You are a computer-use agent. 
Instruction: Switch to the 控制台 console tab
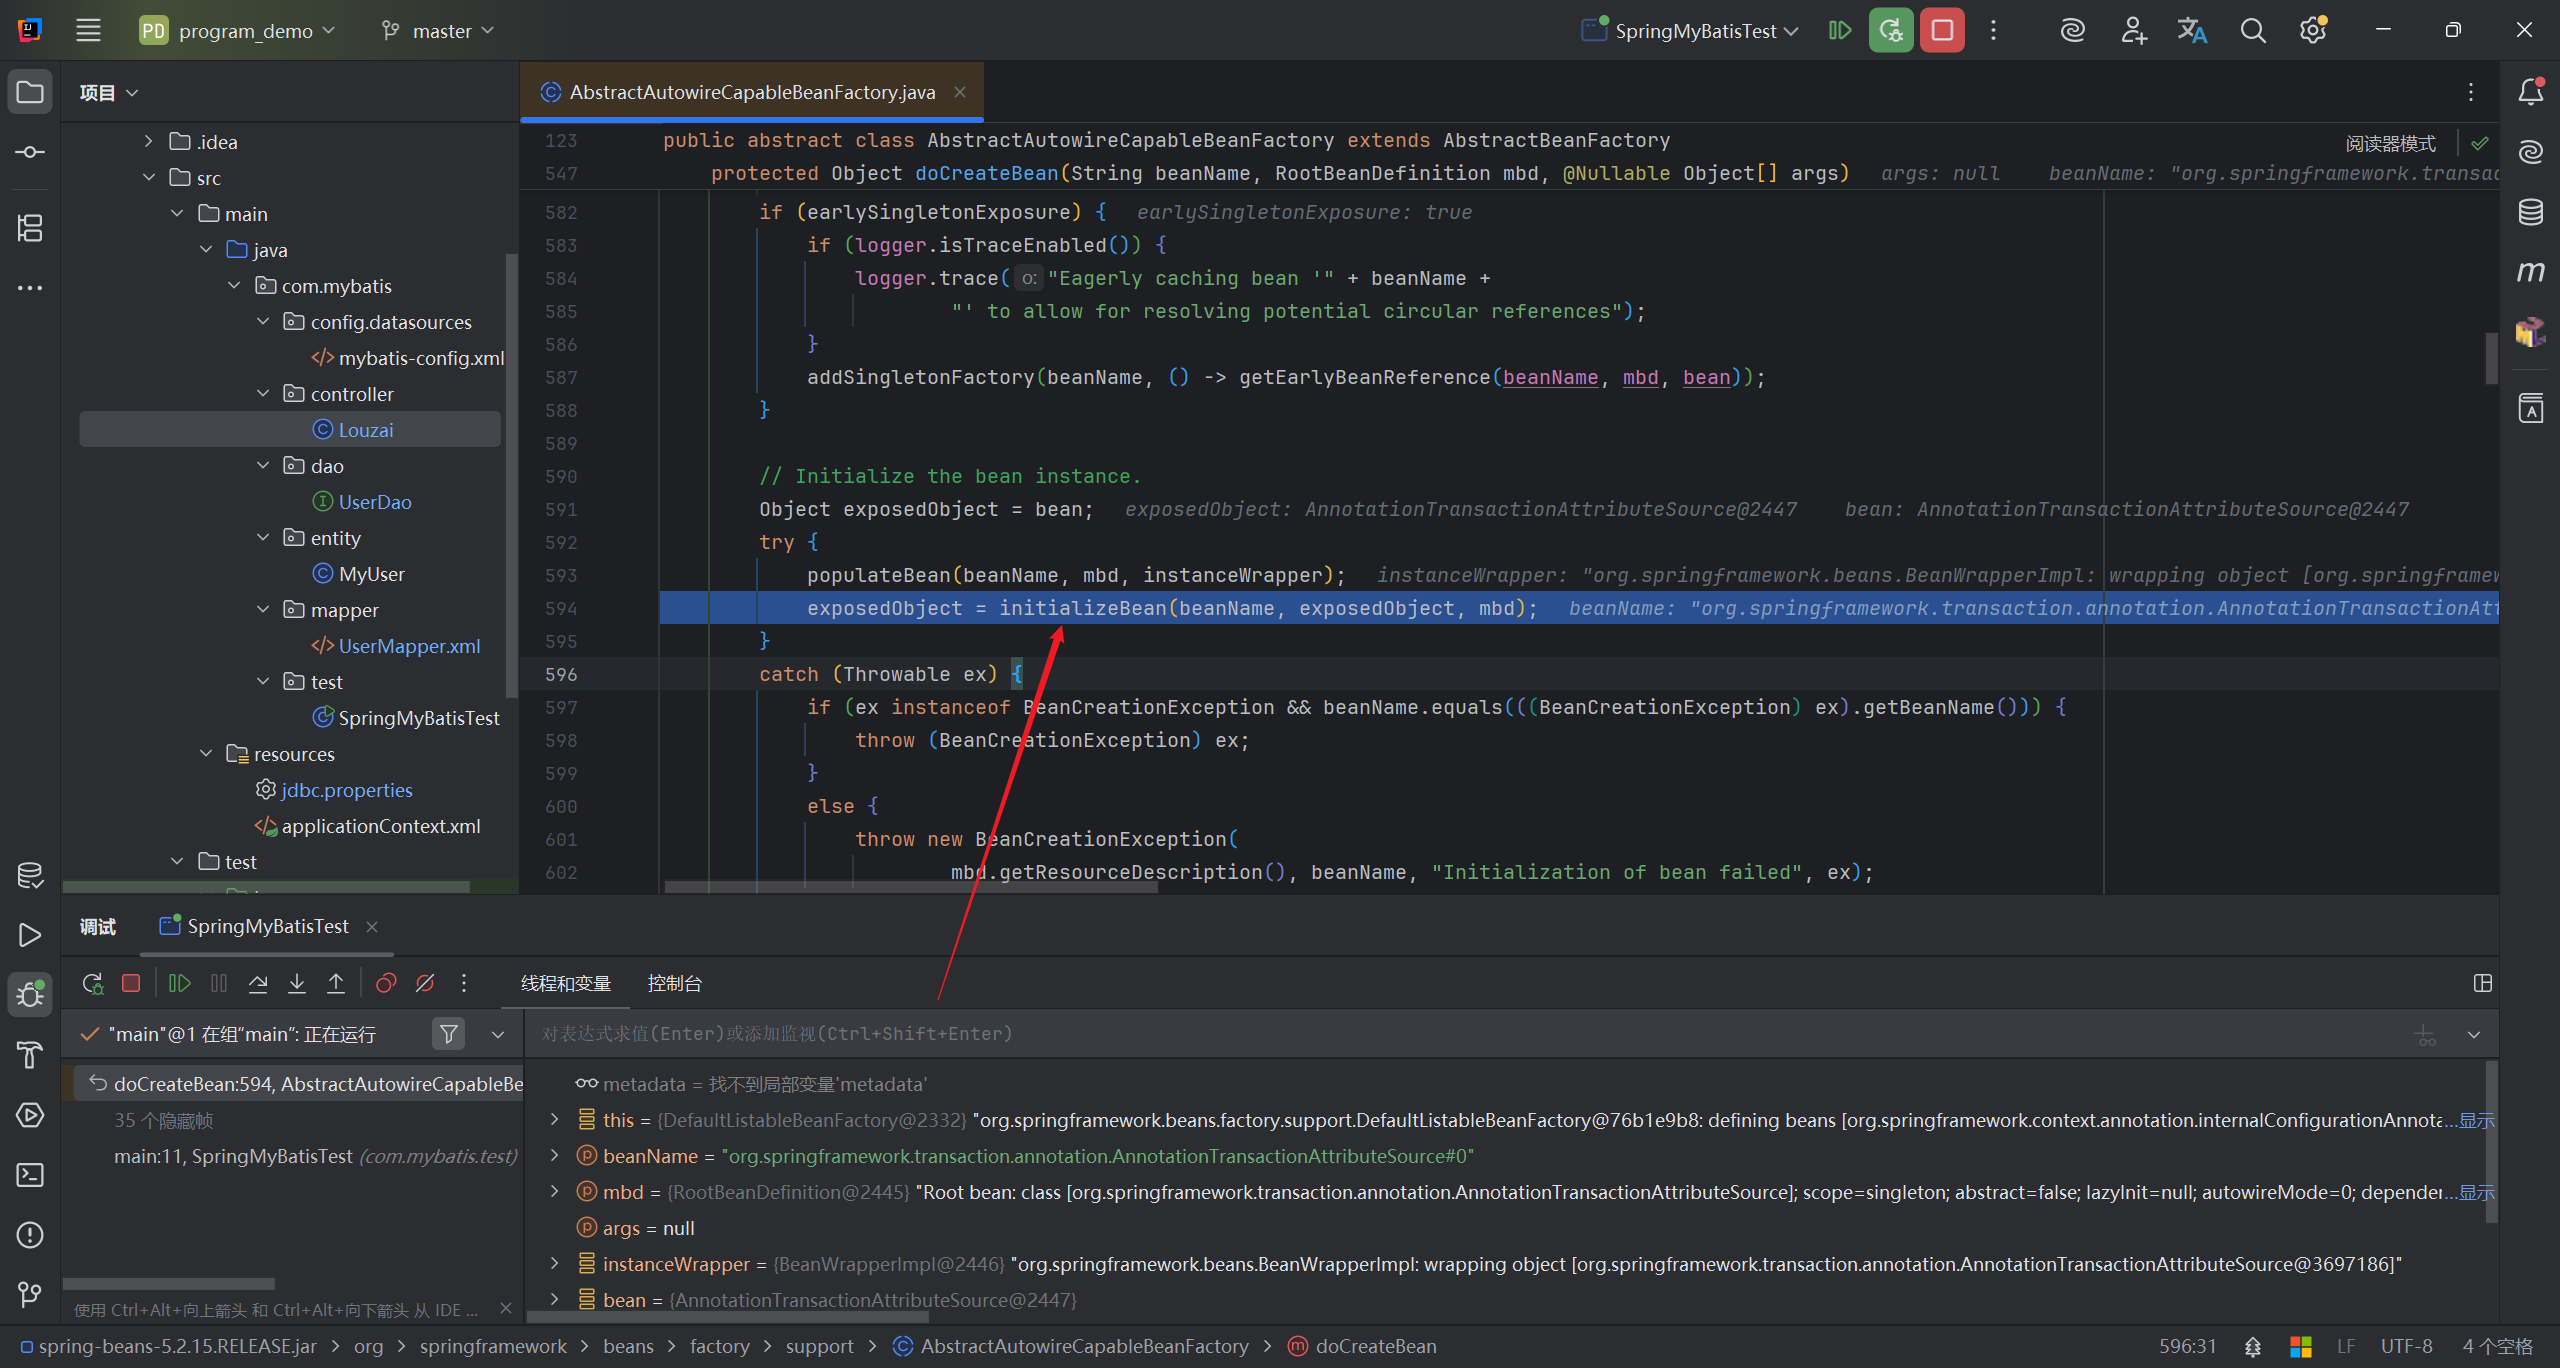pyautogui.click(x=674, y=983)
